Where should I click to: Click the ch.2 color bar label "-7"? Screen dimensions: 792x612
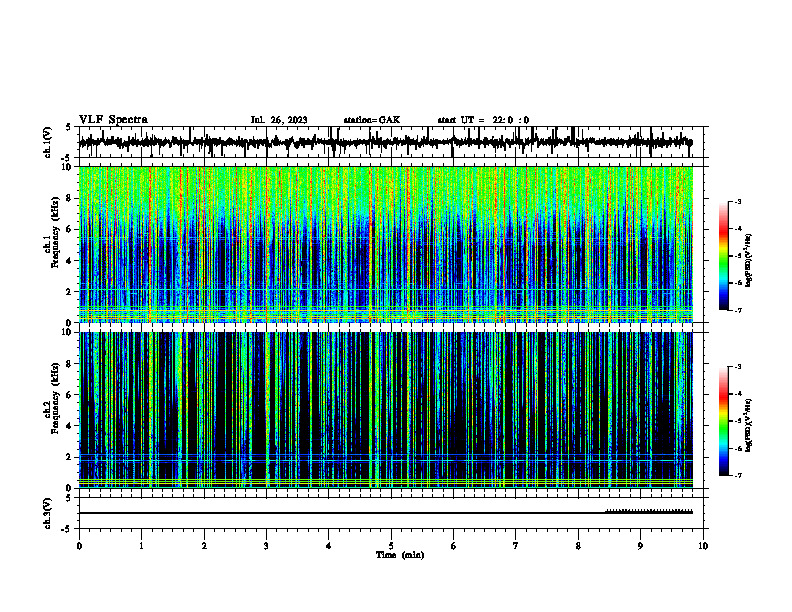click(x=738, y=476)
